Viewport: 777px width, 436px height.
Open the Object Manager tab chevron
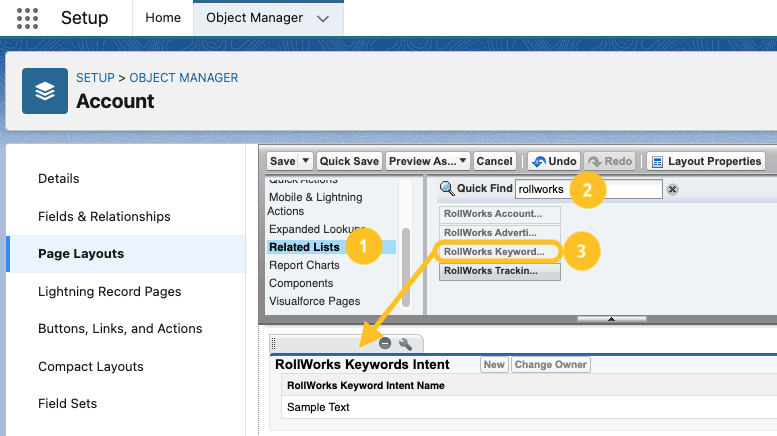tap(323, 19)
